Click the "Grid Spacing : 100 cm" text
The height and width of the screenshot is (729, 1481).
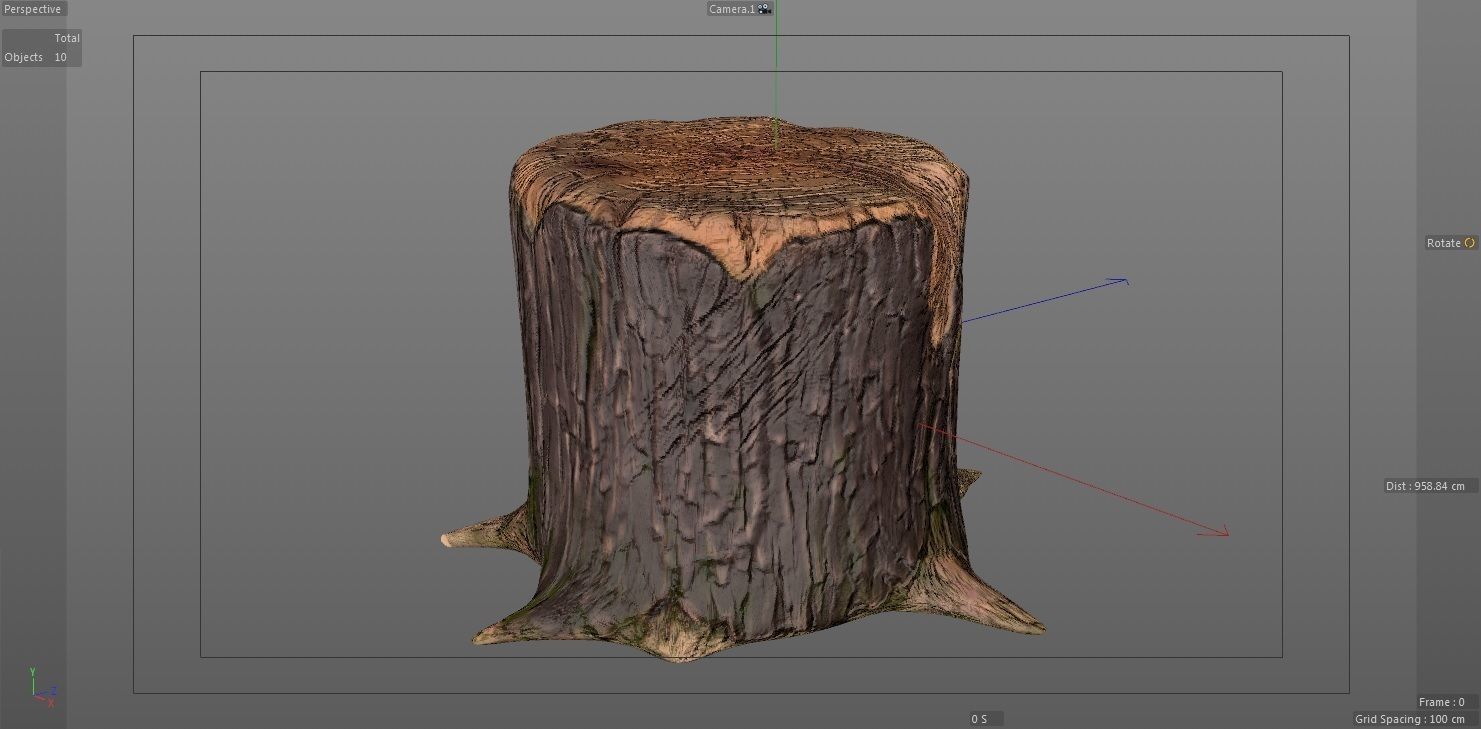click(1409, 719)
